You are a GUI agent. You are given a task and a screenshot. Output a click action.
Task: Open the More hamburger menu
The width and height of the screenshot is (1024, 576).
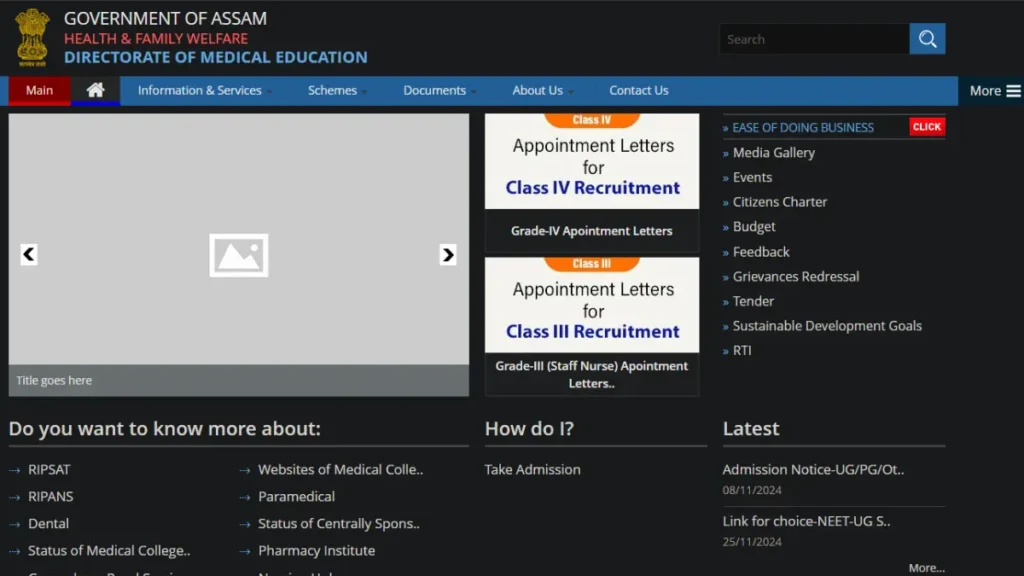[994, 90]
